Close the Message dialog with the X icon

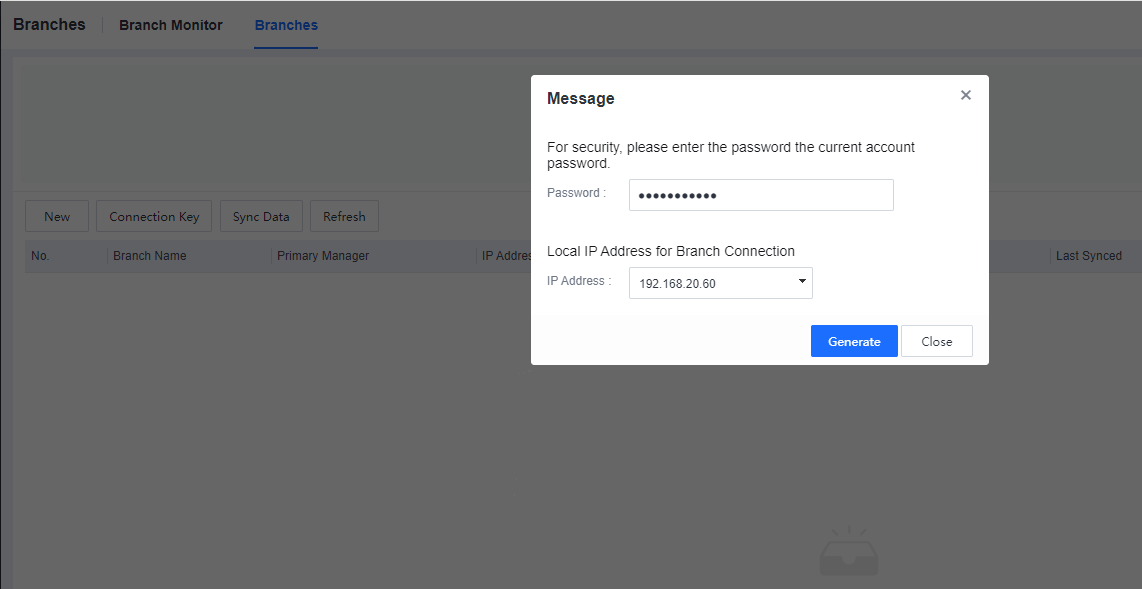click(965, 95)
